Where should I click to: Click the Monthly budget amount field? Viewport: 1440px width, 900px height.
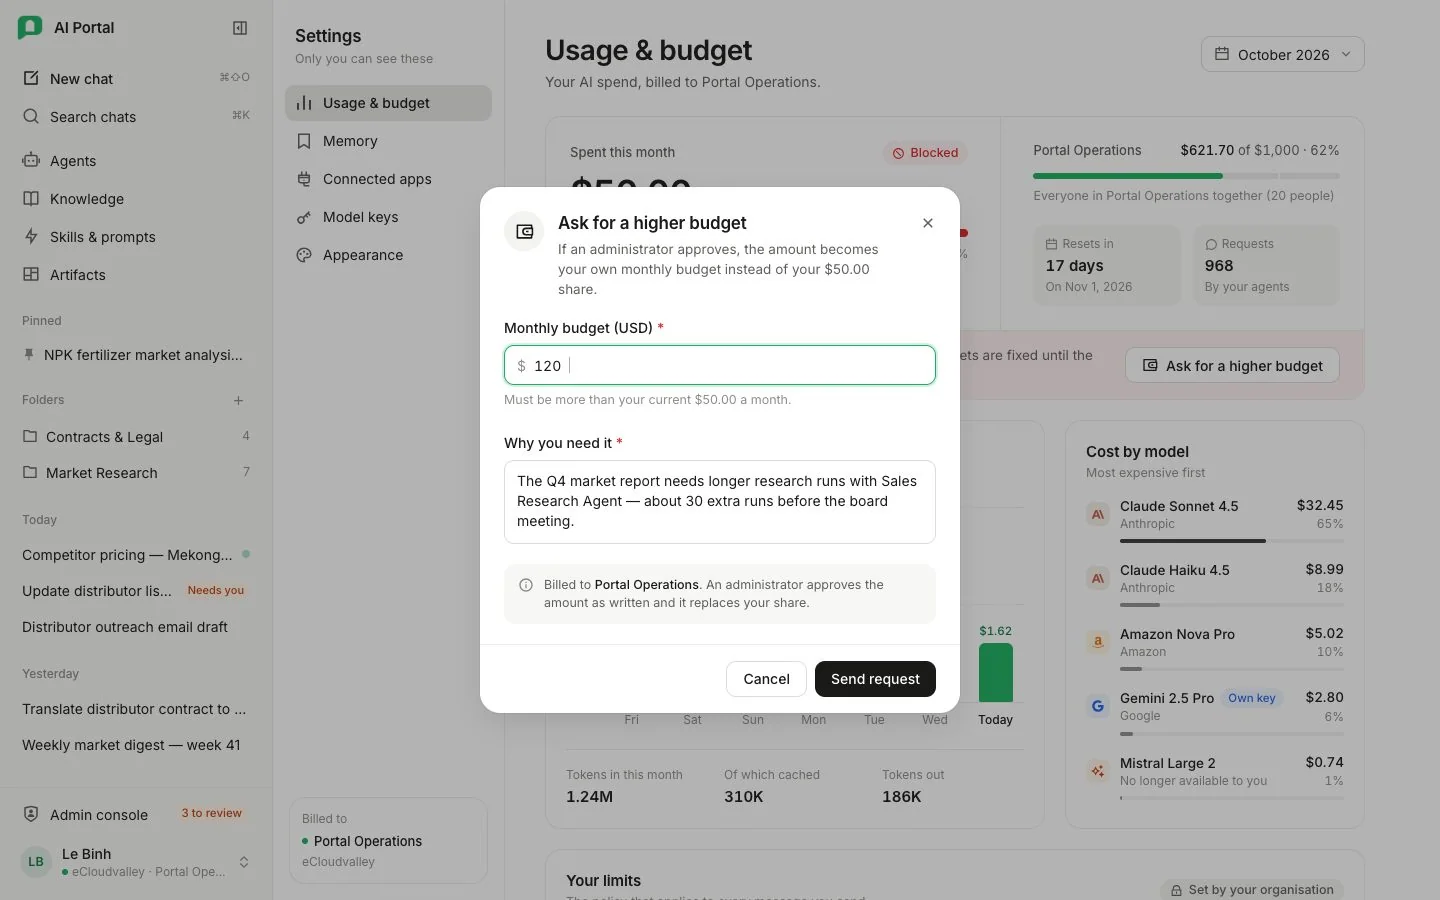coord(720,365)
